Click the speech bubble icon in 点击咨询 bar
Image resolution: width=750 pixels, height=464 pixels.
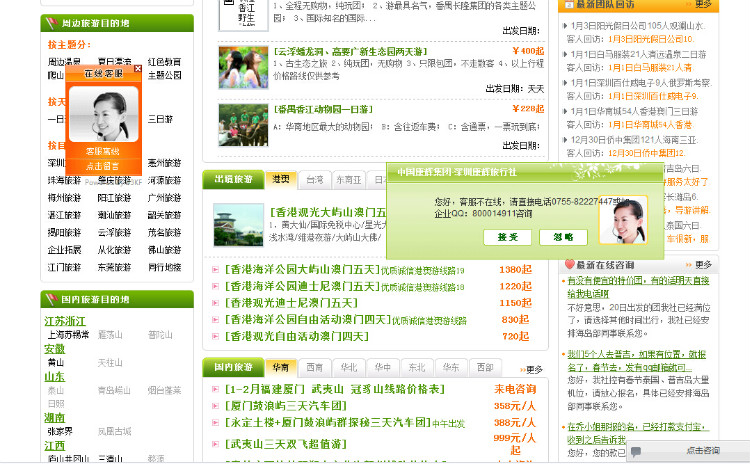coord(637,451)
